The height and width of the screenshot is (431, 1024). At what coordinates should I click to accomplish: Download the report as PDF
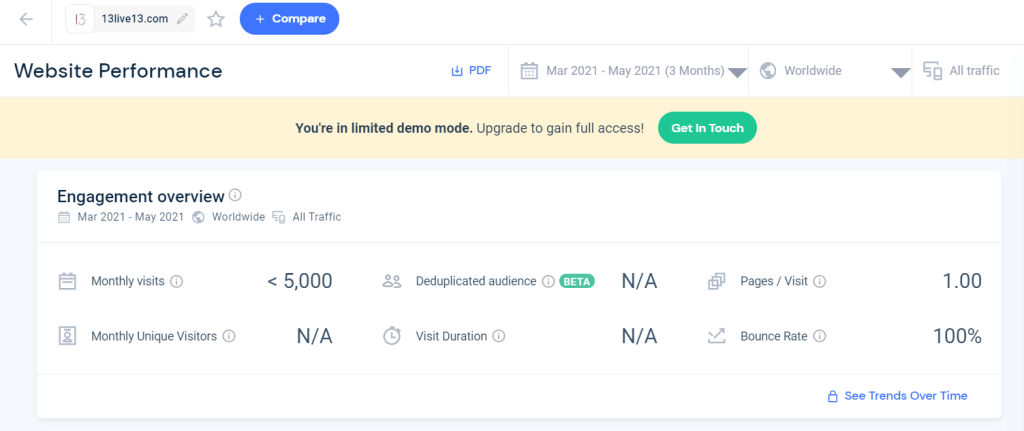471,71
